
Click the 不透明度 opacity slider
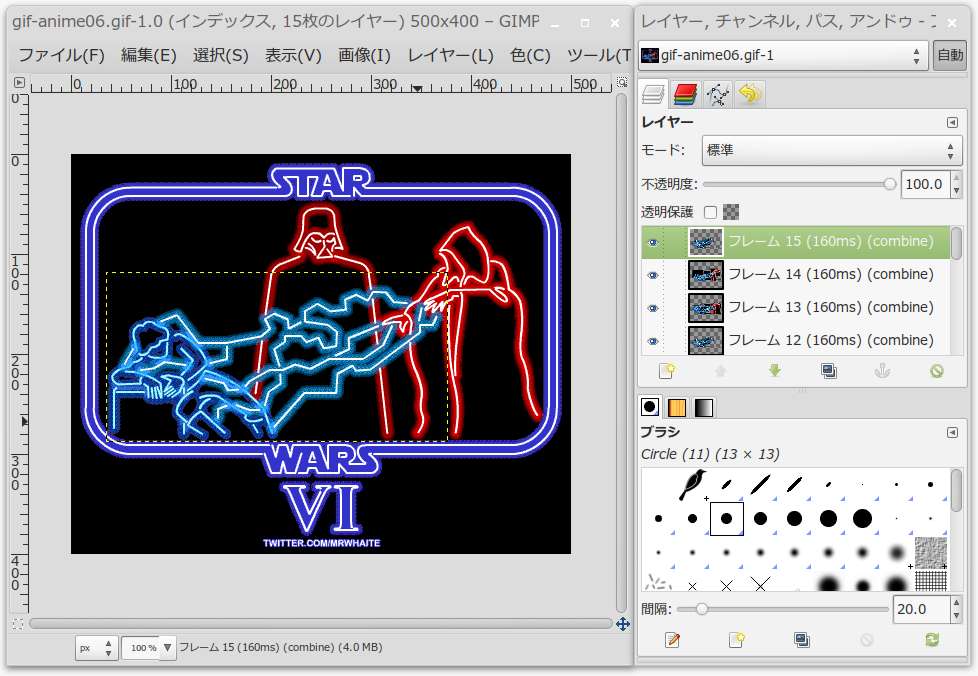800,184
